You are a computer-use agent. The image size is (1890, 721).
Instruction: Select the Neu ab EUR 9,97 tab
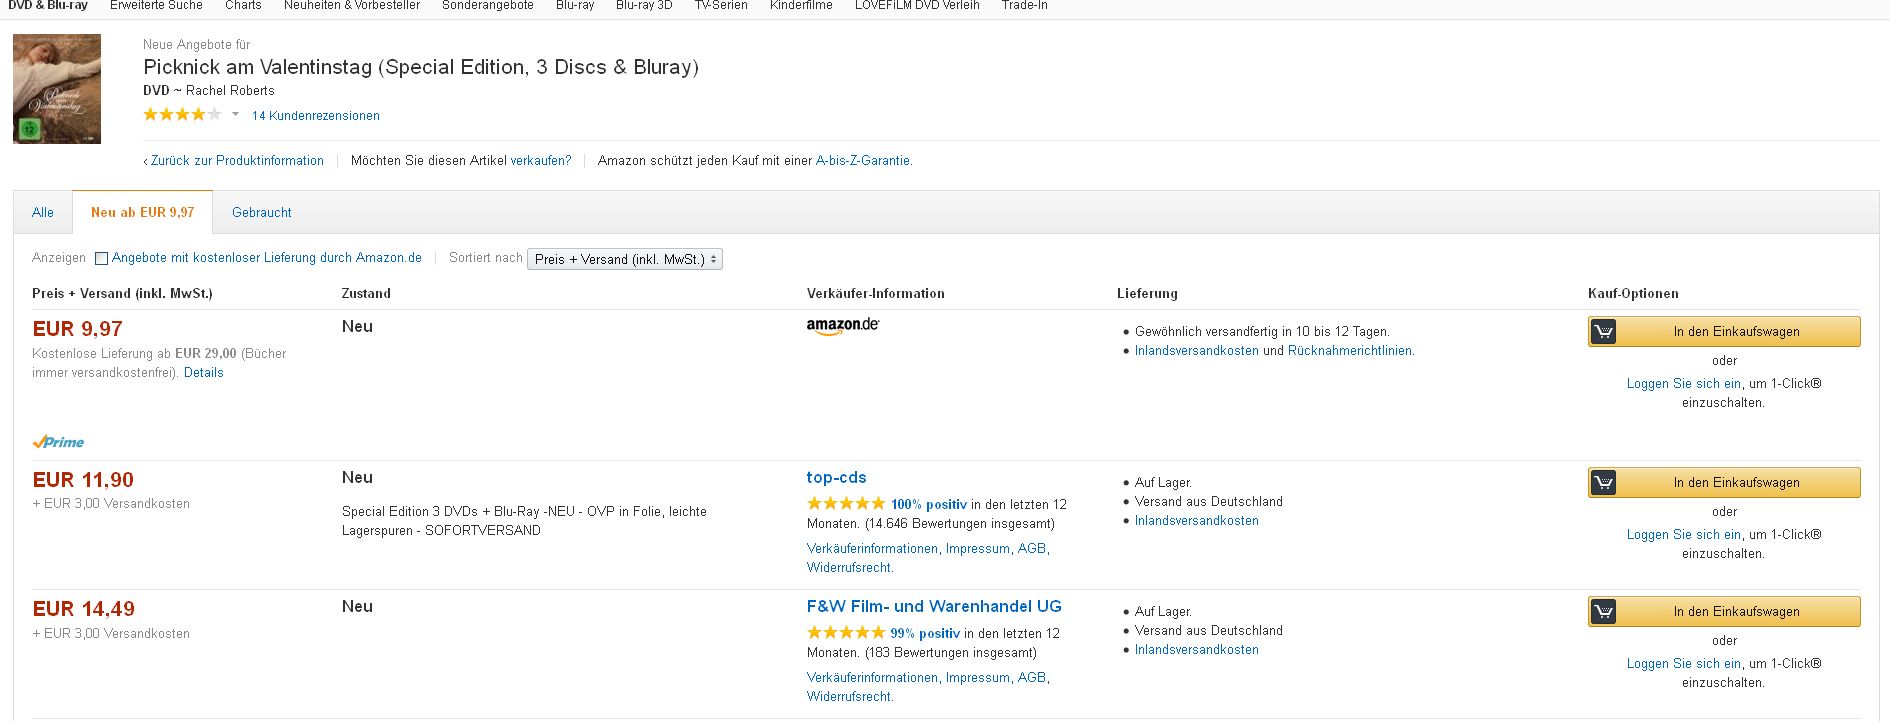(x=143, y=212)
